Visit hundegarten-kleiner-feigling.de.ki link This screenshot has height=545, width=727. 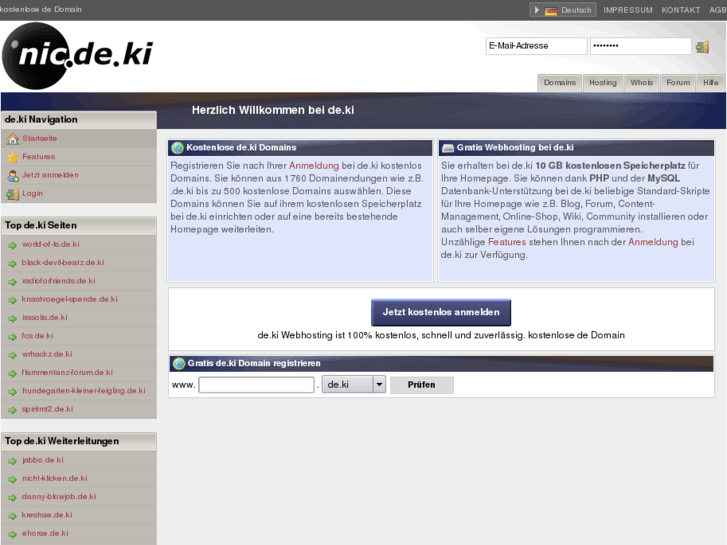point(83,391)
